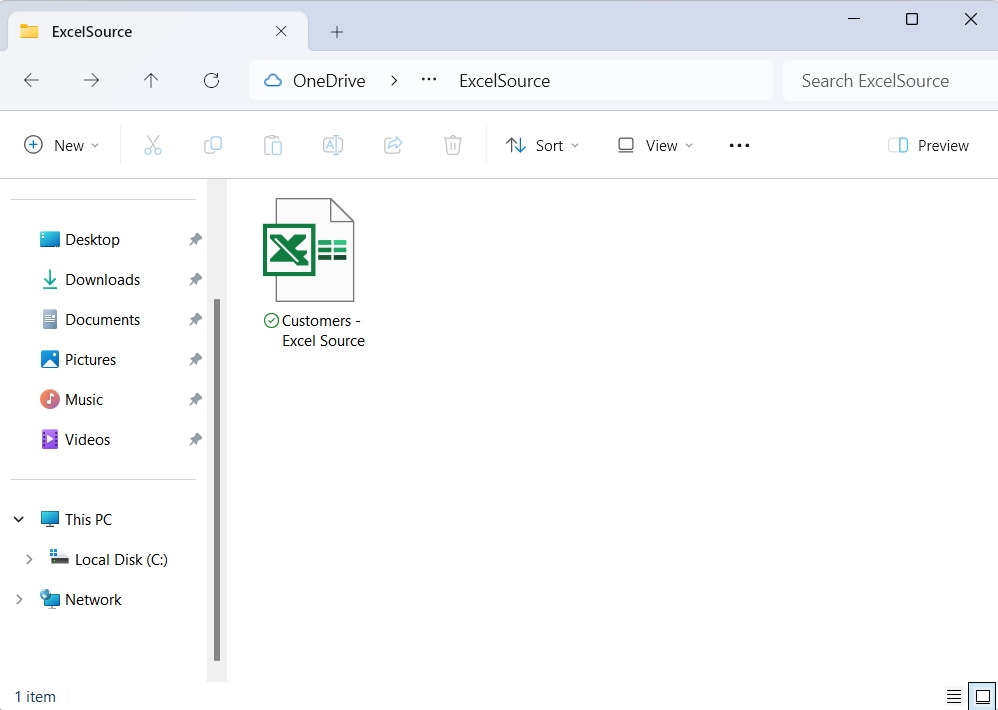Viewport: 998px width, 710px height.
Task: Click the Rename icon in toolbar
Action: coord(333,146)
